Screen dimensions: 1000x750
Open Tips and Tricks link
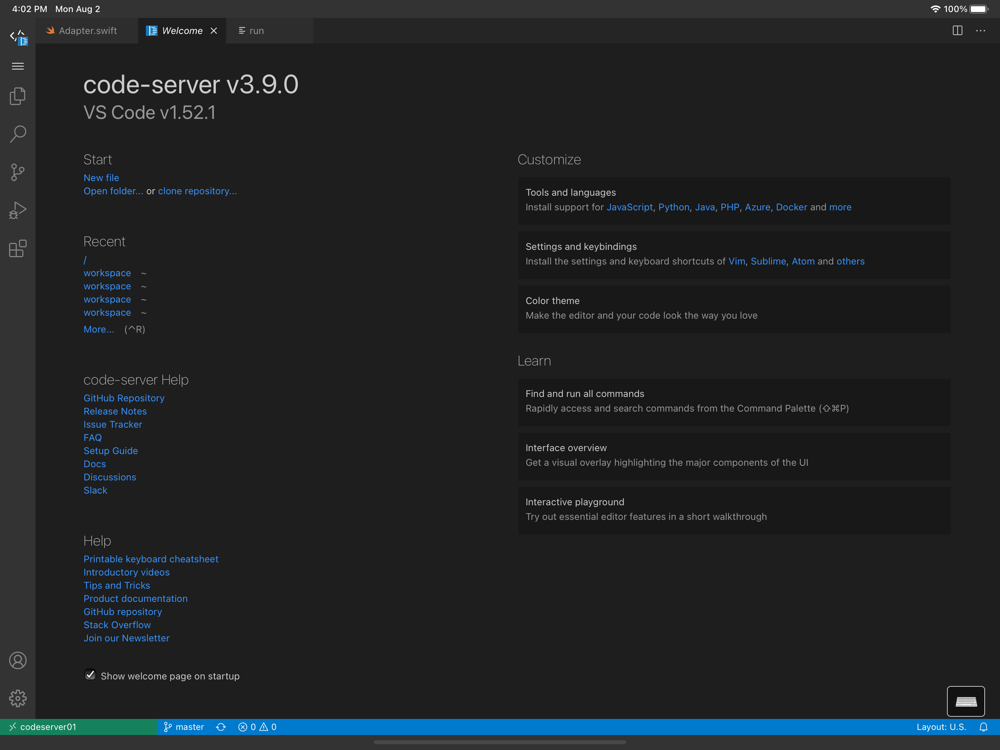[117, 585]
